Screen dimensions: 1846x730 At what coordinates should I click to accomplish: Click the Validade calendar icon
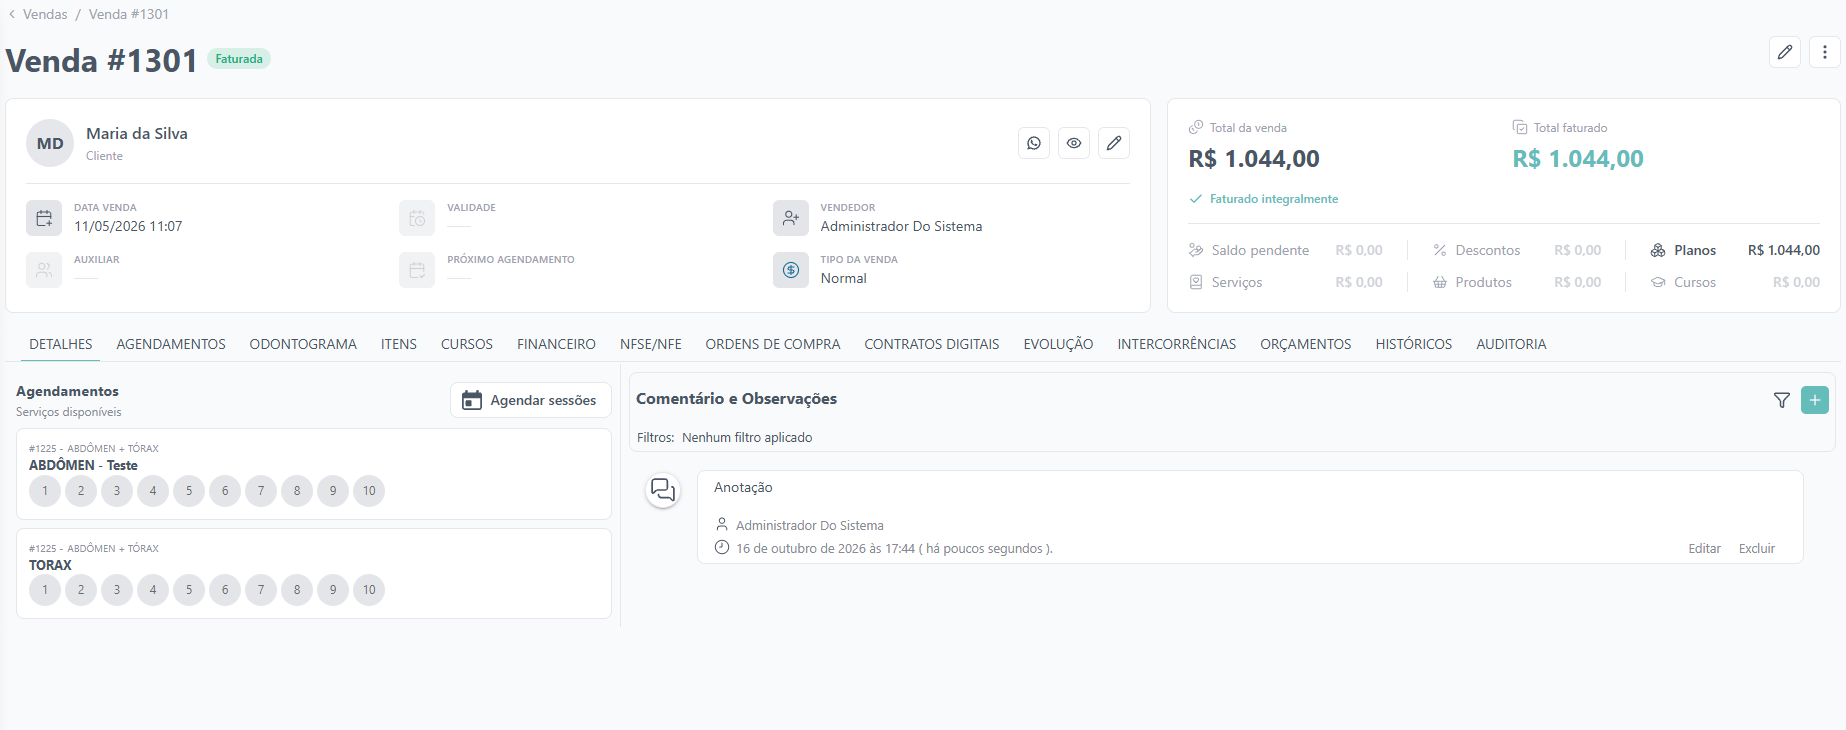pos(417,218)
